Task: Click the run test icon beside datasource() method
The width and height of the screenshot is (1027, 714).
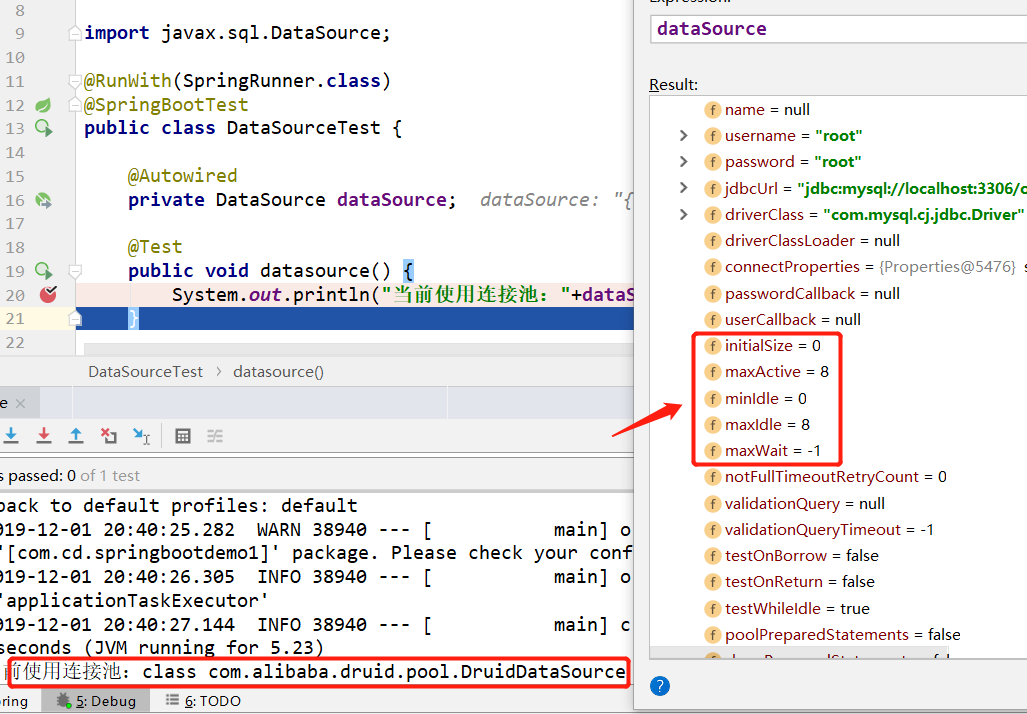Action: pyautogui.click(x=43, y=271)
